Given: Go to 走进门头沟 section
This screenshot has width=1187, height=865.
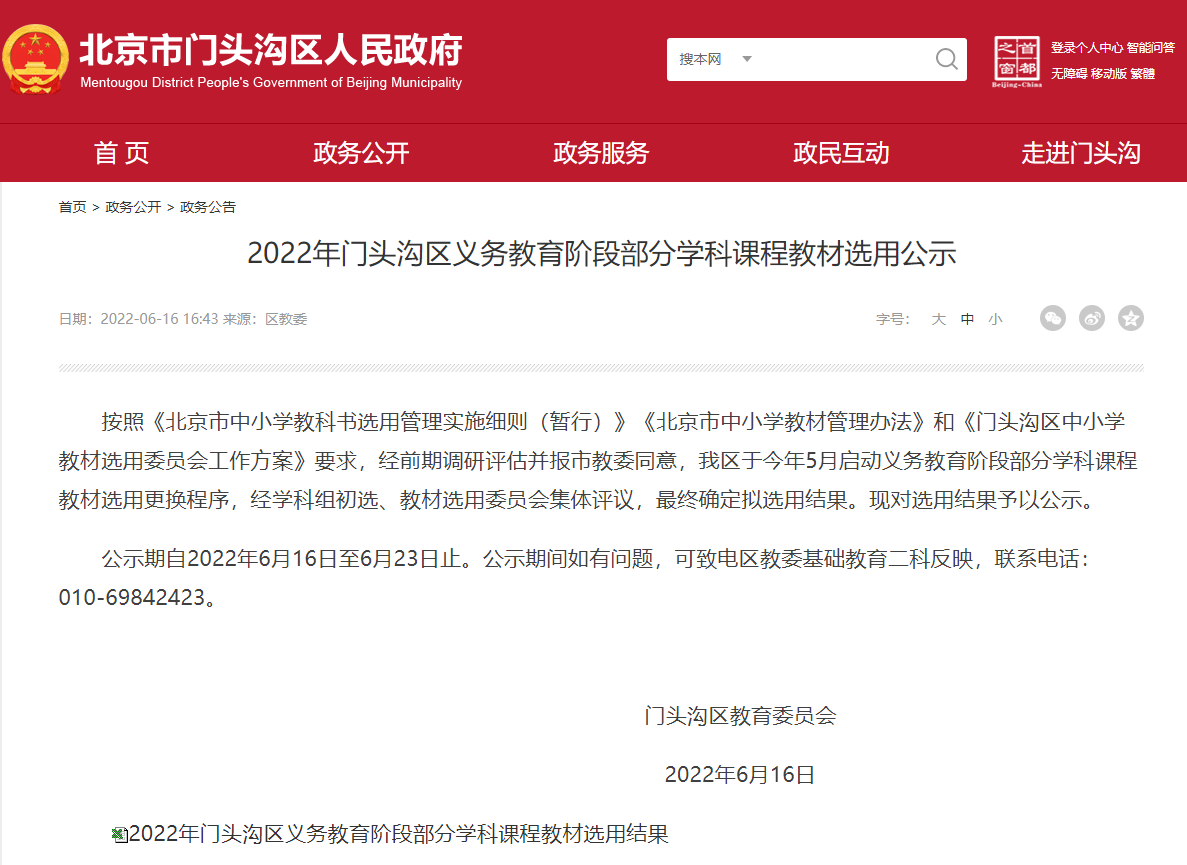Looking at the screenshot, I should (1080, 153).
